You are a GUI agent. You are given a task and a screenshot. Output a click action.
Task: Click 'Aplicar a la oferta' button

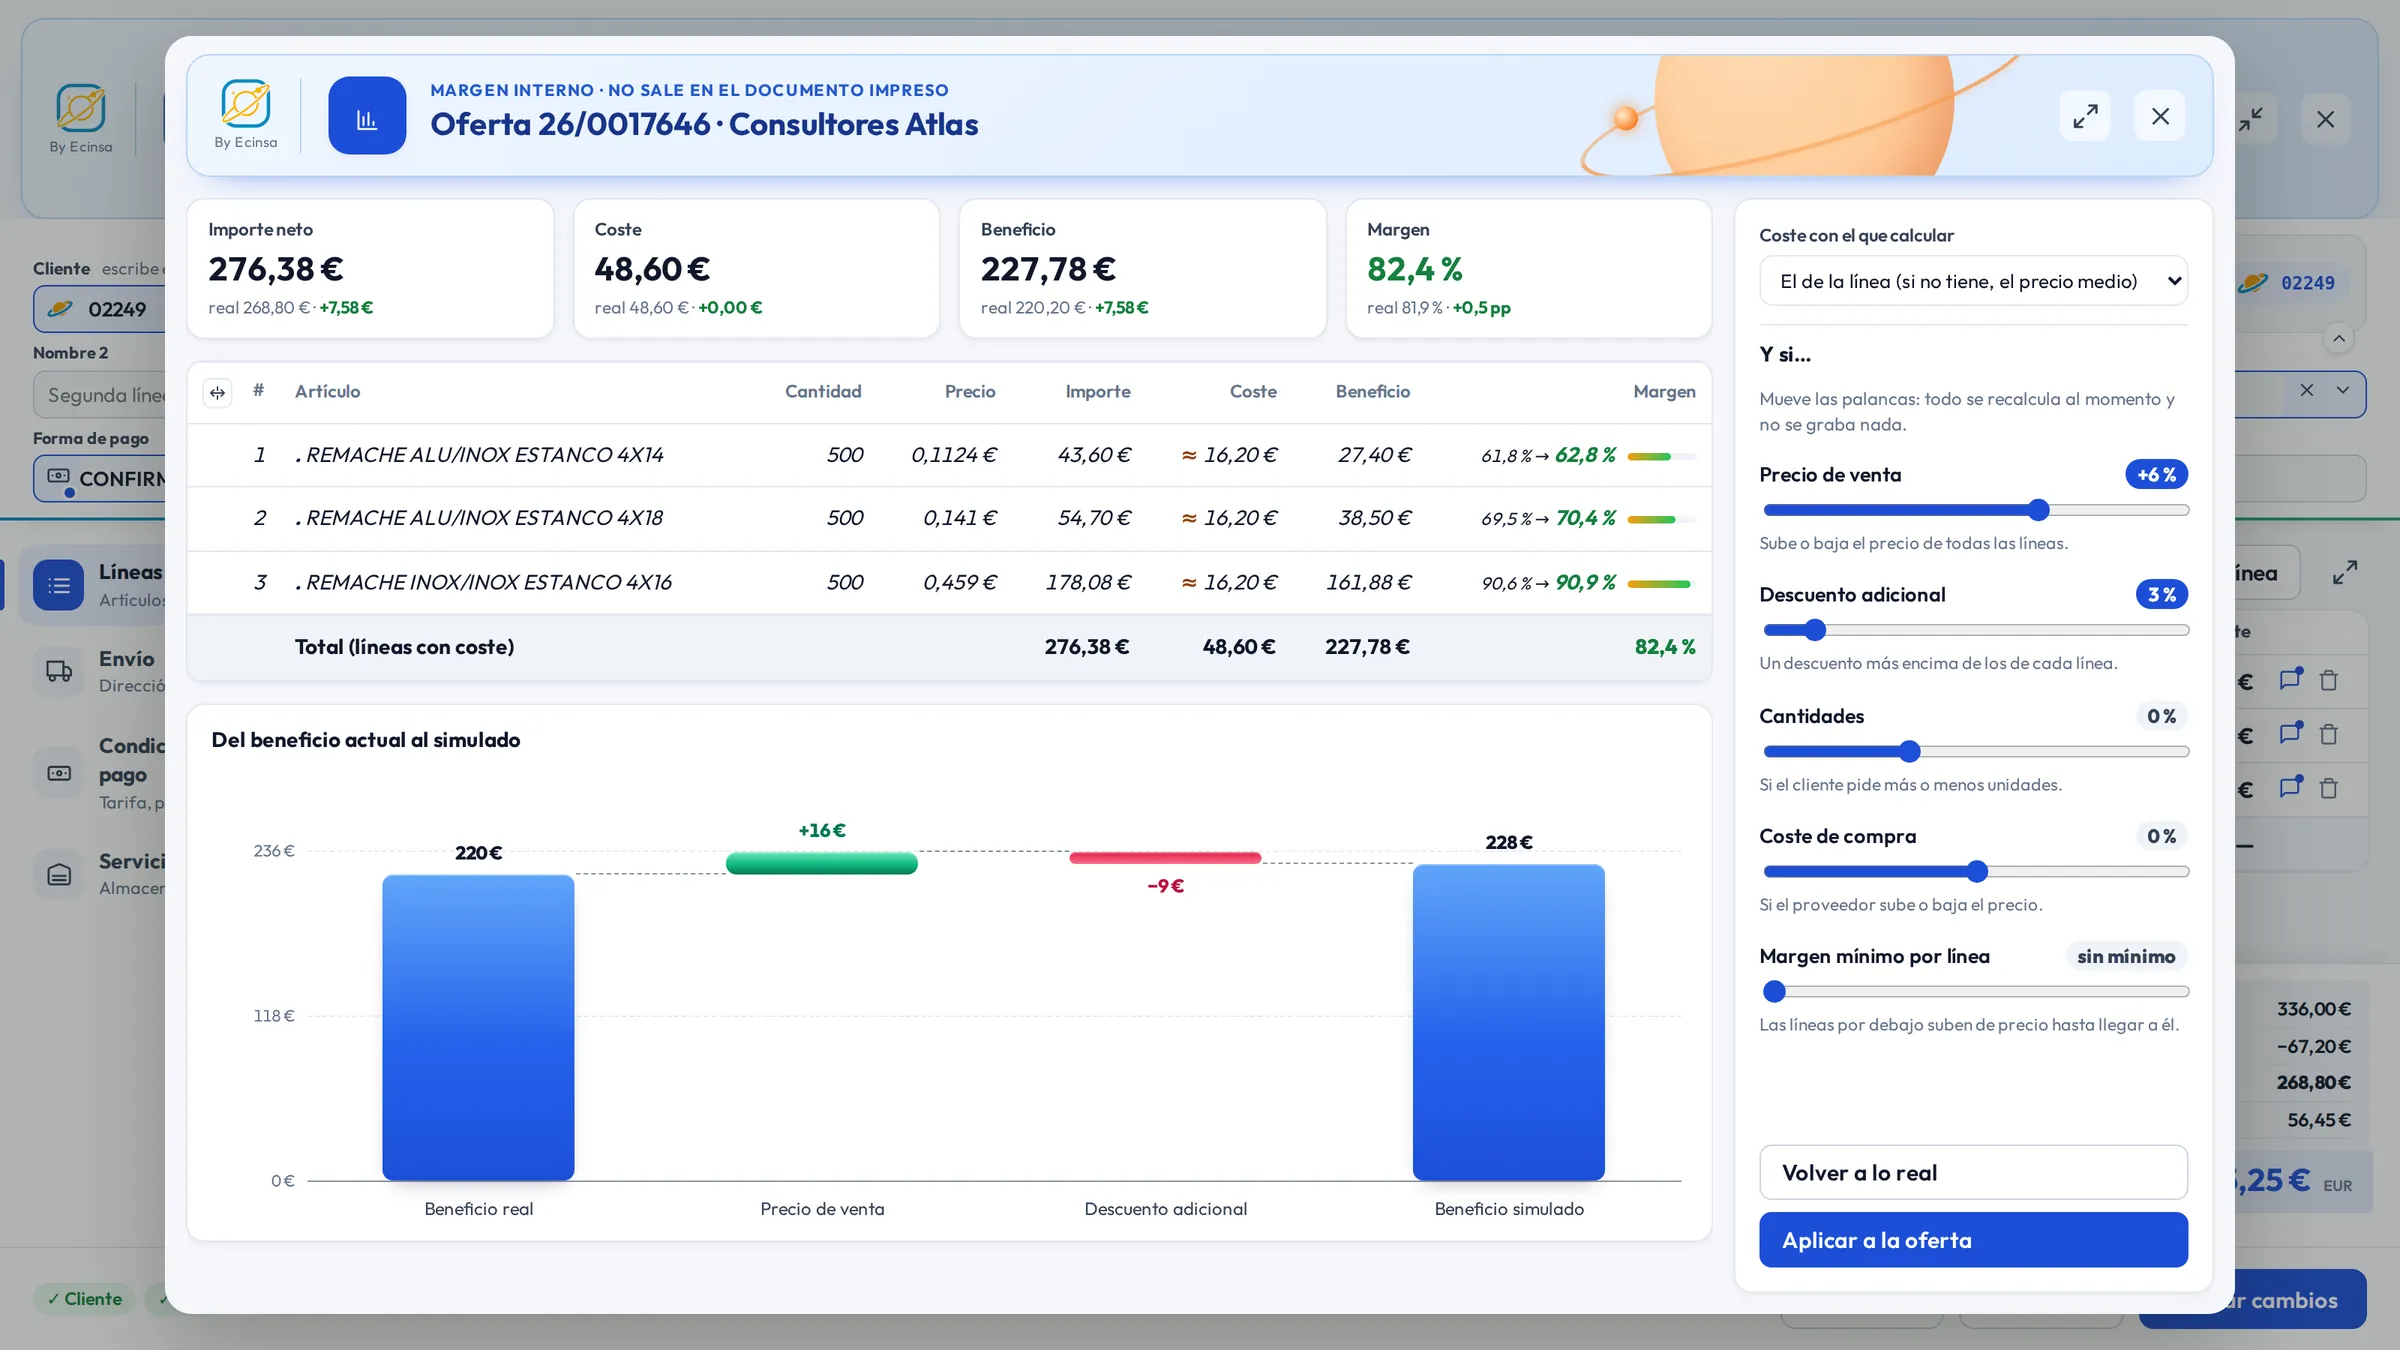[x=1973, y=1240]
